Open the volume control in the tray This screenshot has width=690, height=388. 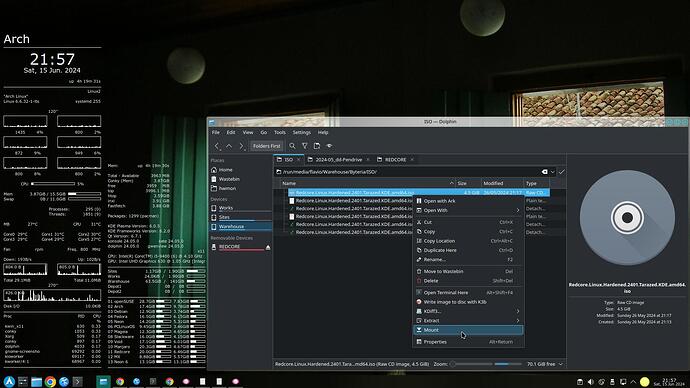coord(591,382)
